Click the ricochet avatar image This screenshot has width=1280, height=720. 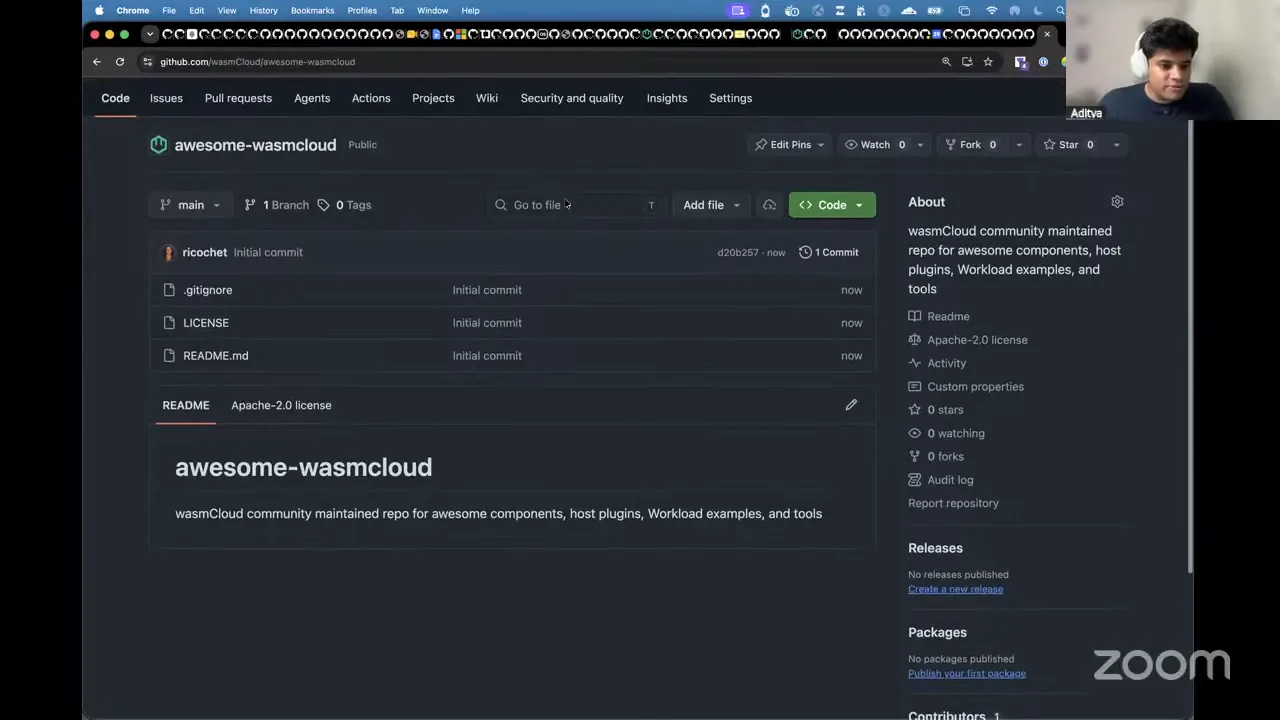[x=168, y=252]
